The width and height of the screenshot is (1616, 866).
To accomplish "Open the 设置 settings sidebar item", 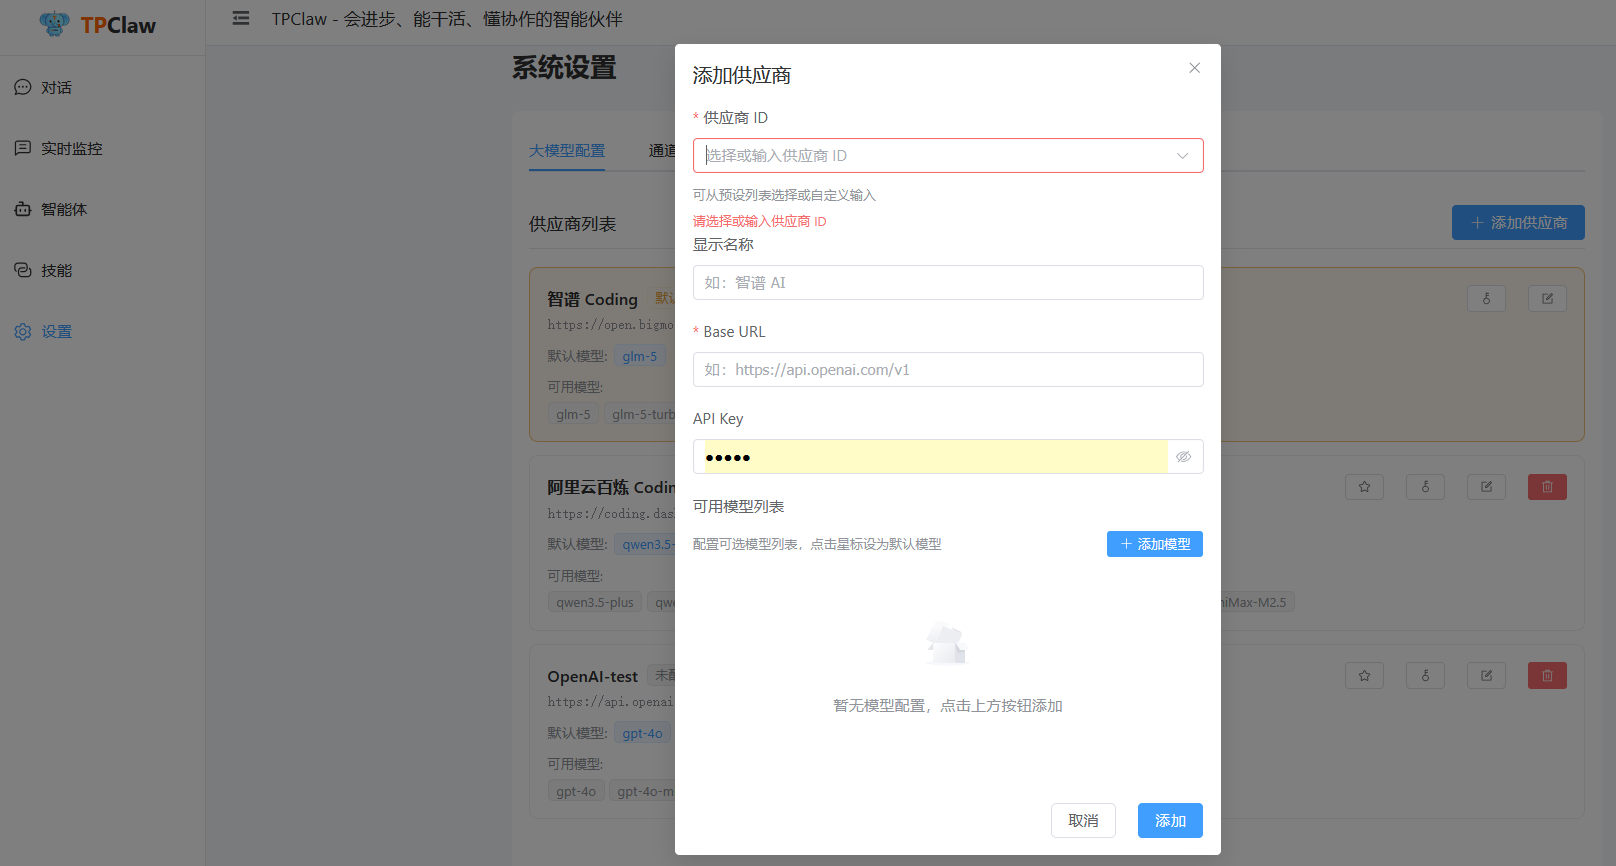I will (103, 331).
